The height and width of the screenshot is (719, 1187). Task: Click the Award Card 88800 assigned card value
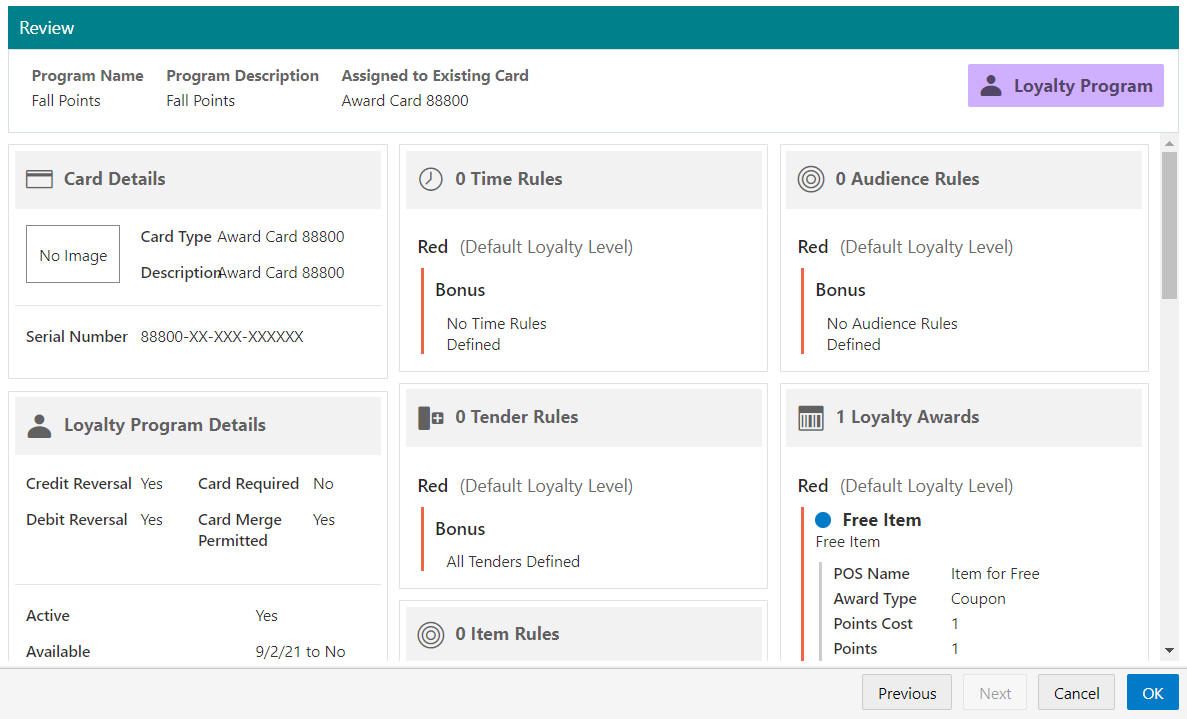[405, 101]
